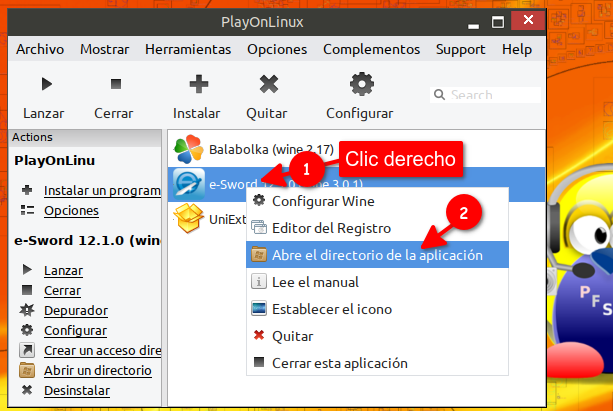Click red X icon beside Quitar menu entry
This screenshot has height=411, width=613.
(259, 335)
